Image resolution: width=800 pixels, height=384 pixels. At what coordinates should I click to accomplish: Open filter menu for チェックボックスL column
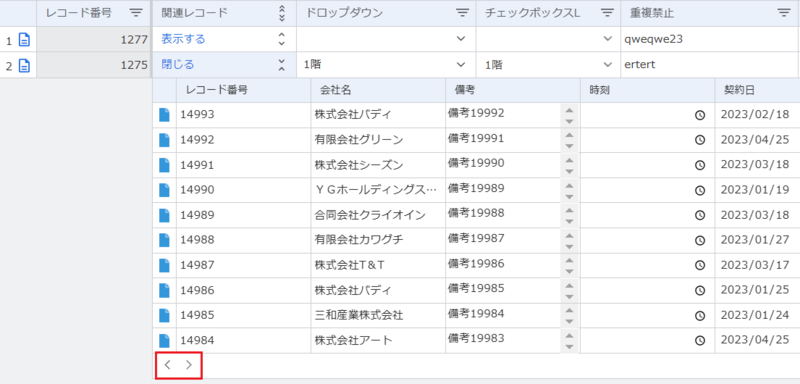(x=607, y=13)
